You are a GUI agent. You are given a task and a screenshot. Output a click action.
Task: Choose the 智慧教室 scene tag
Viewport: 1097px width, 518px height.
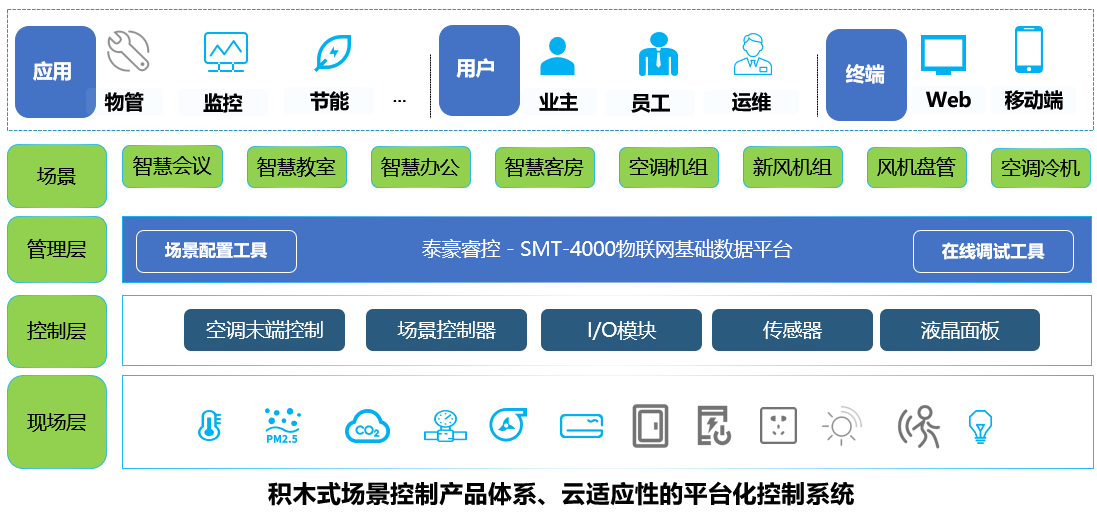tap(297, 167)
